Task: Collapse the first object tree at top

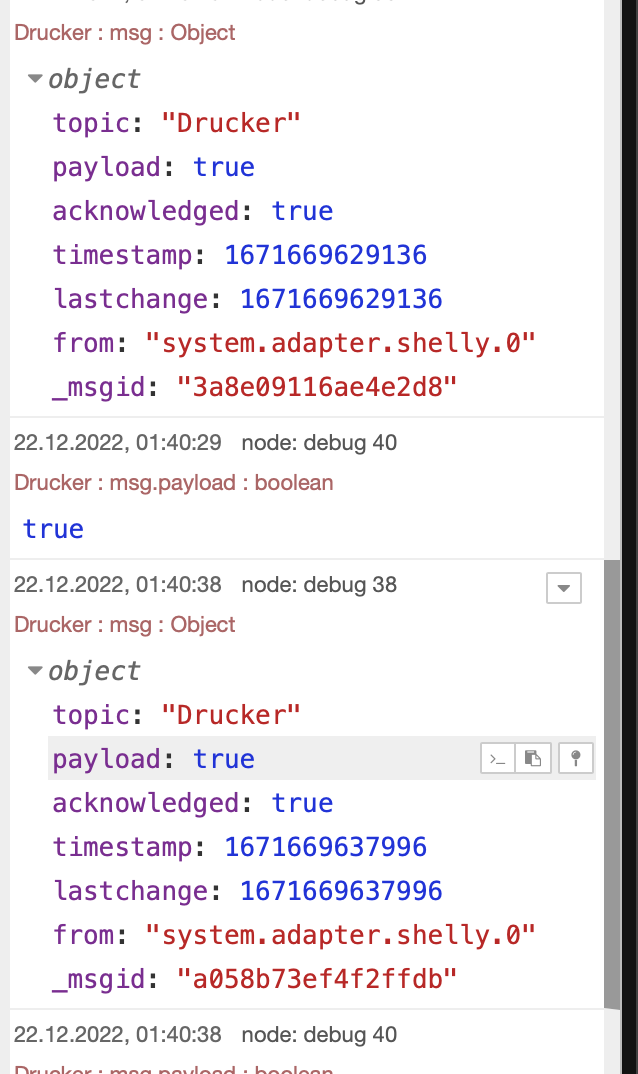Action: tap(35, 79)
